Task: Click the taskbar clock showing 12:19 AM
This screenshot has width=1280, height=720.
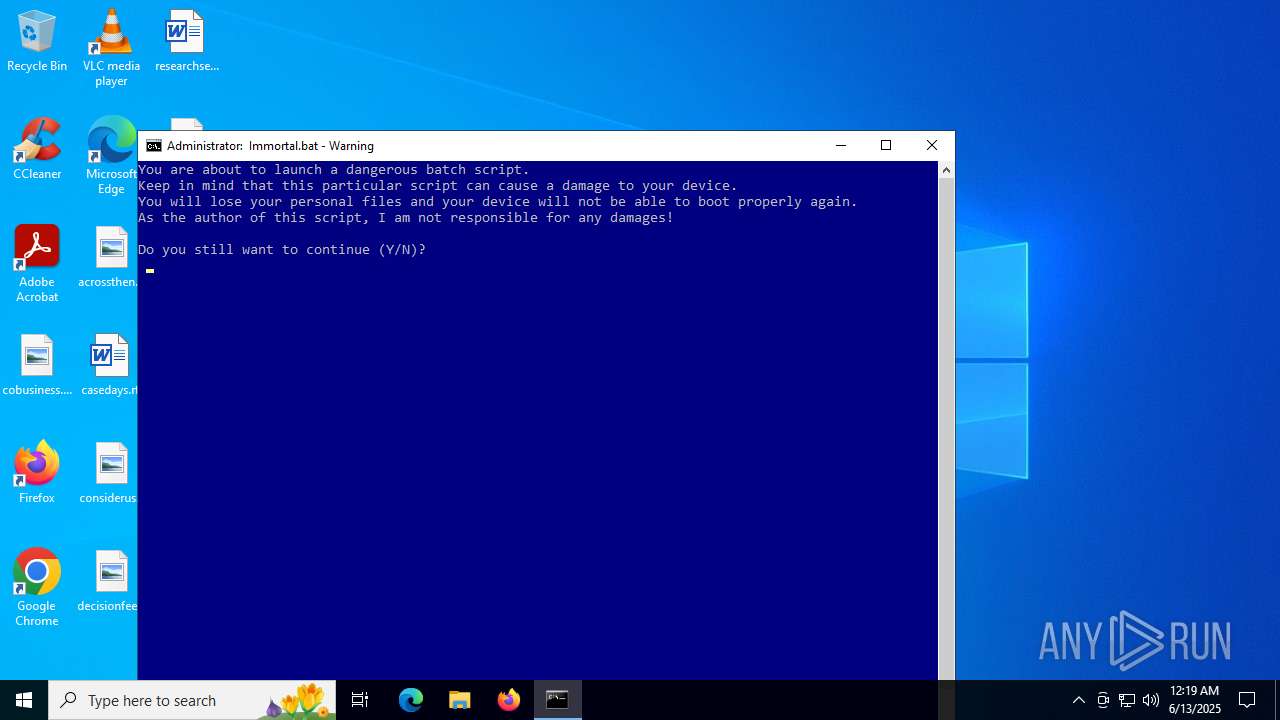Action: tap(1194, 700)
